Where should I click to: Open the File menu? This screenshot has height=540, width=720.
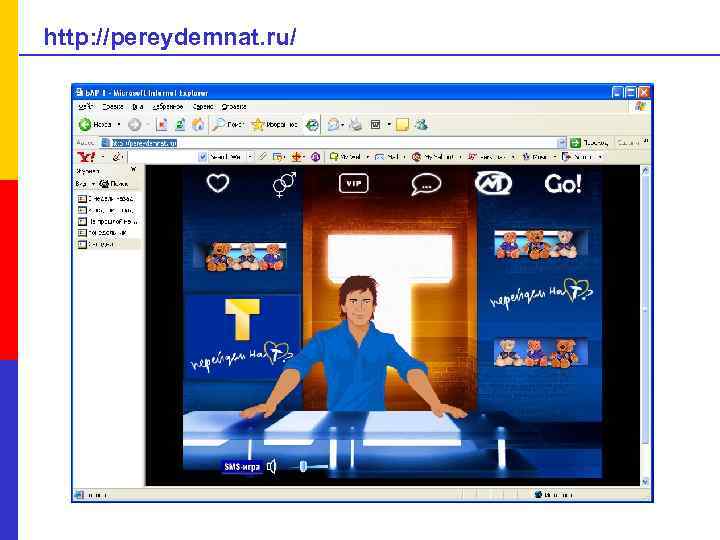click(85, 107)
